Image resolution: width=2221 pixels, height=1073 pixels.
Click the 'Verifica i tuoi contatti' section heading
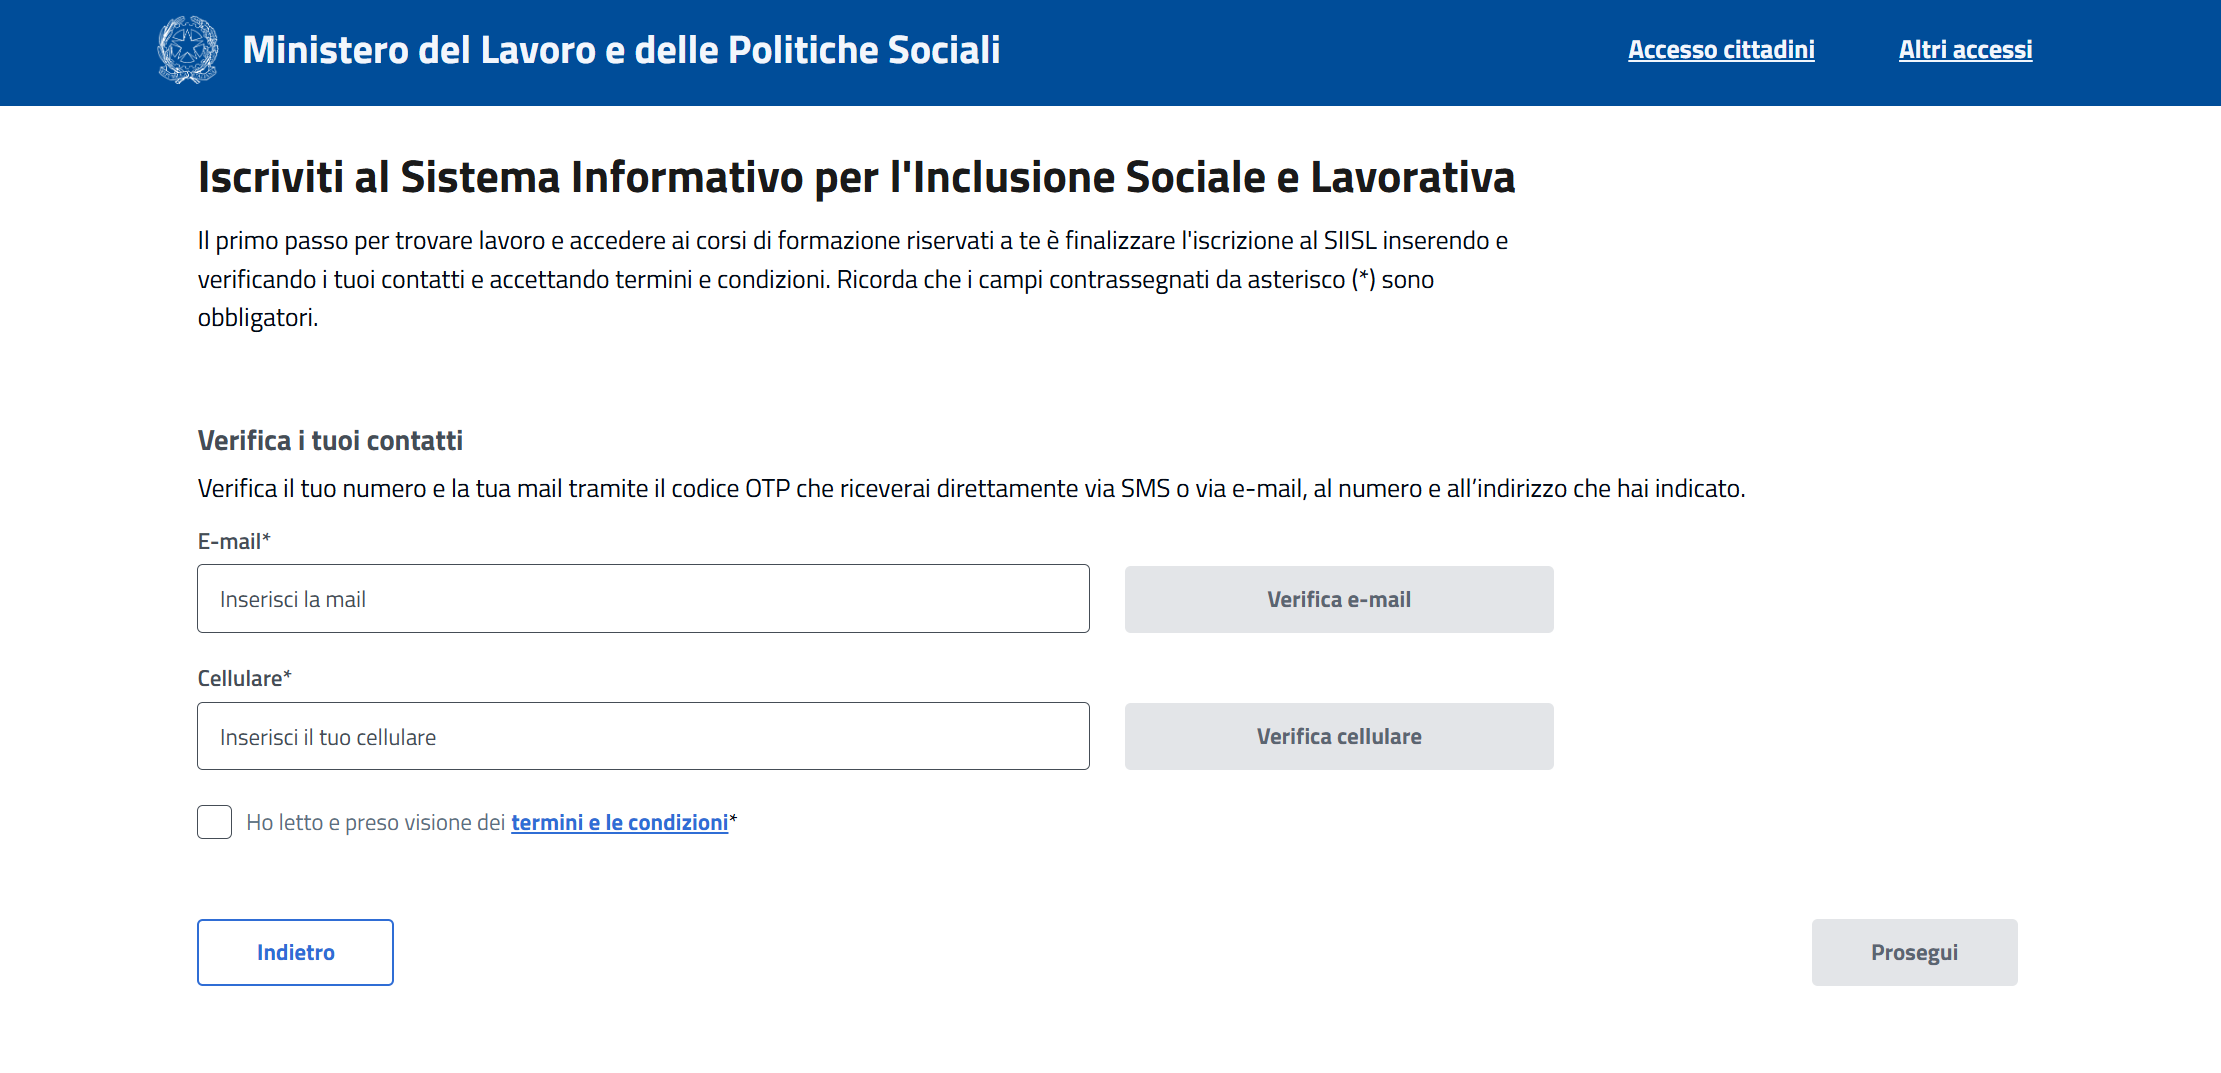coord(330,440)
